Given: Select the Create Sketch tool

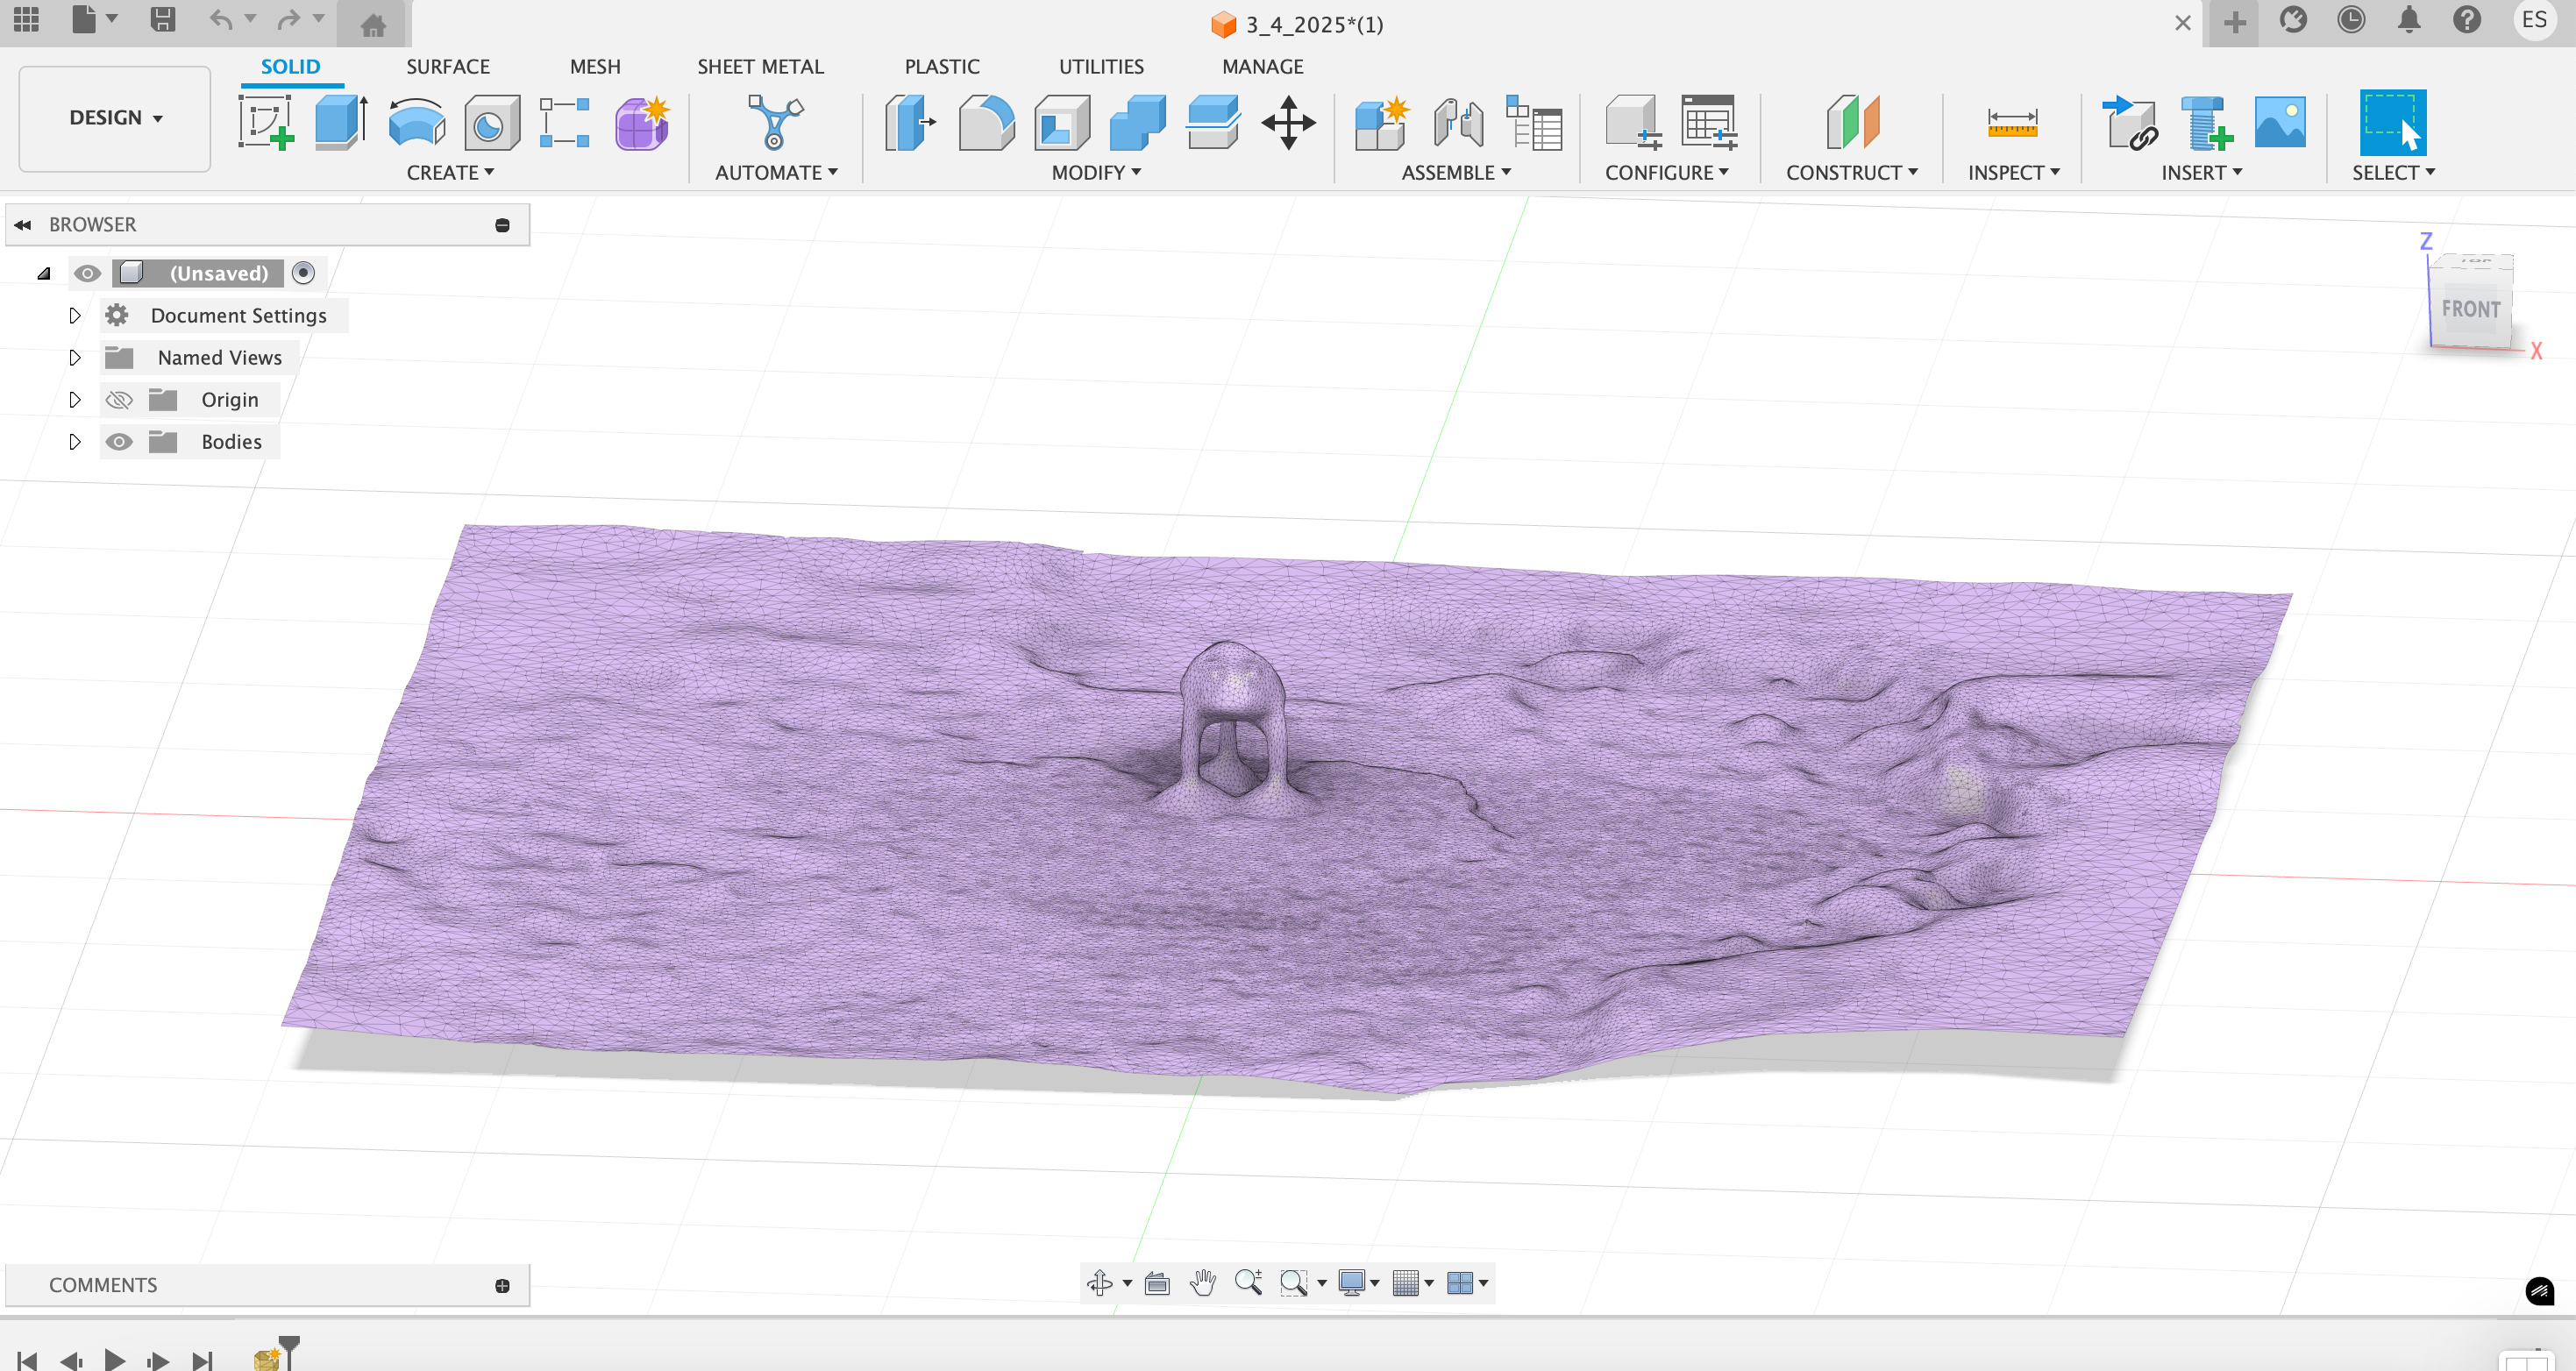Looking at the screenshot, I should (x=266, y=123).
